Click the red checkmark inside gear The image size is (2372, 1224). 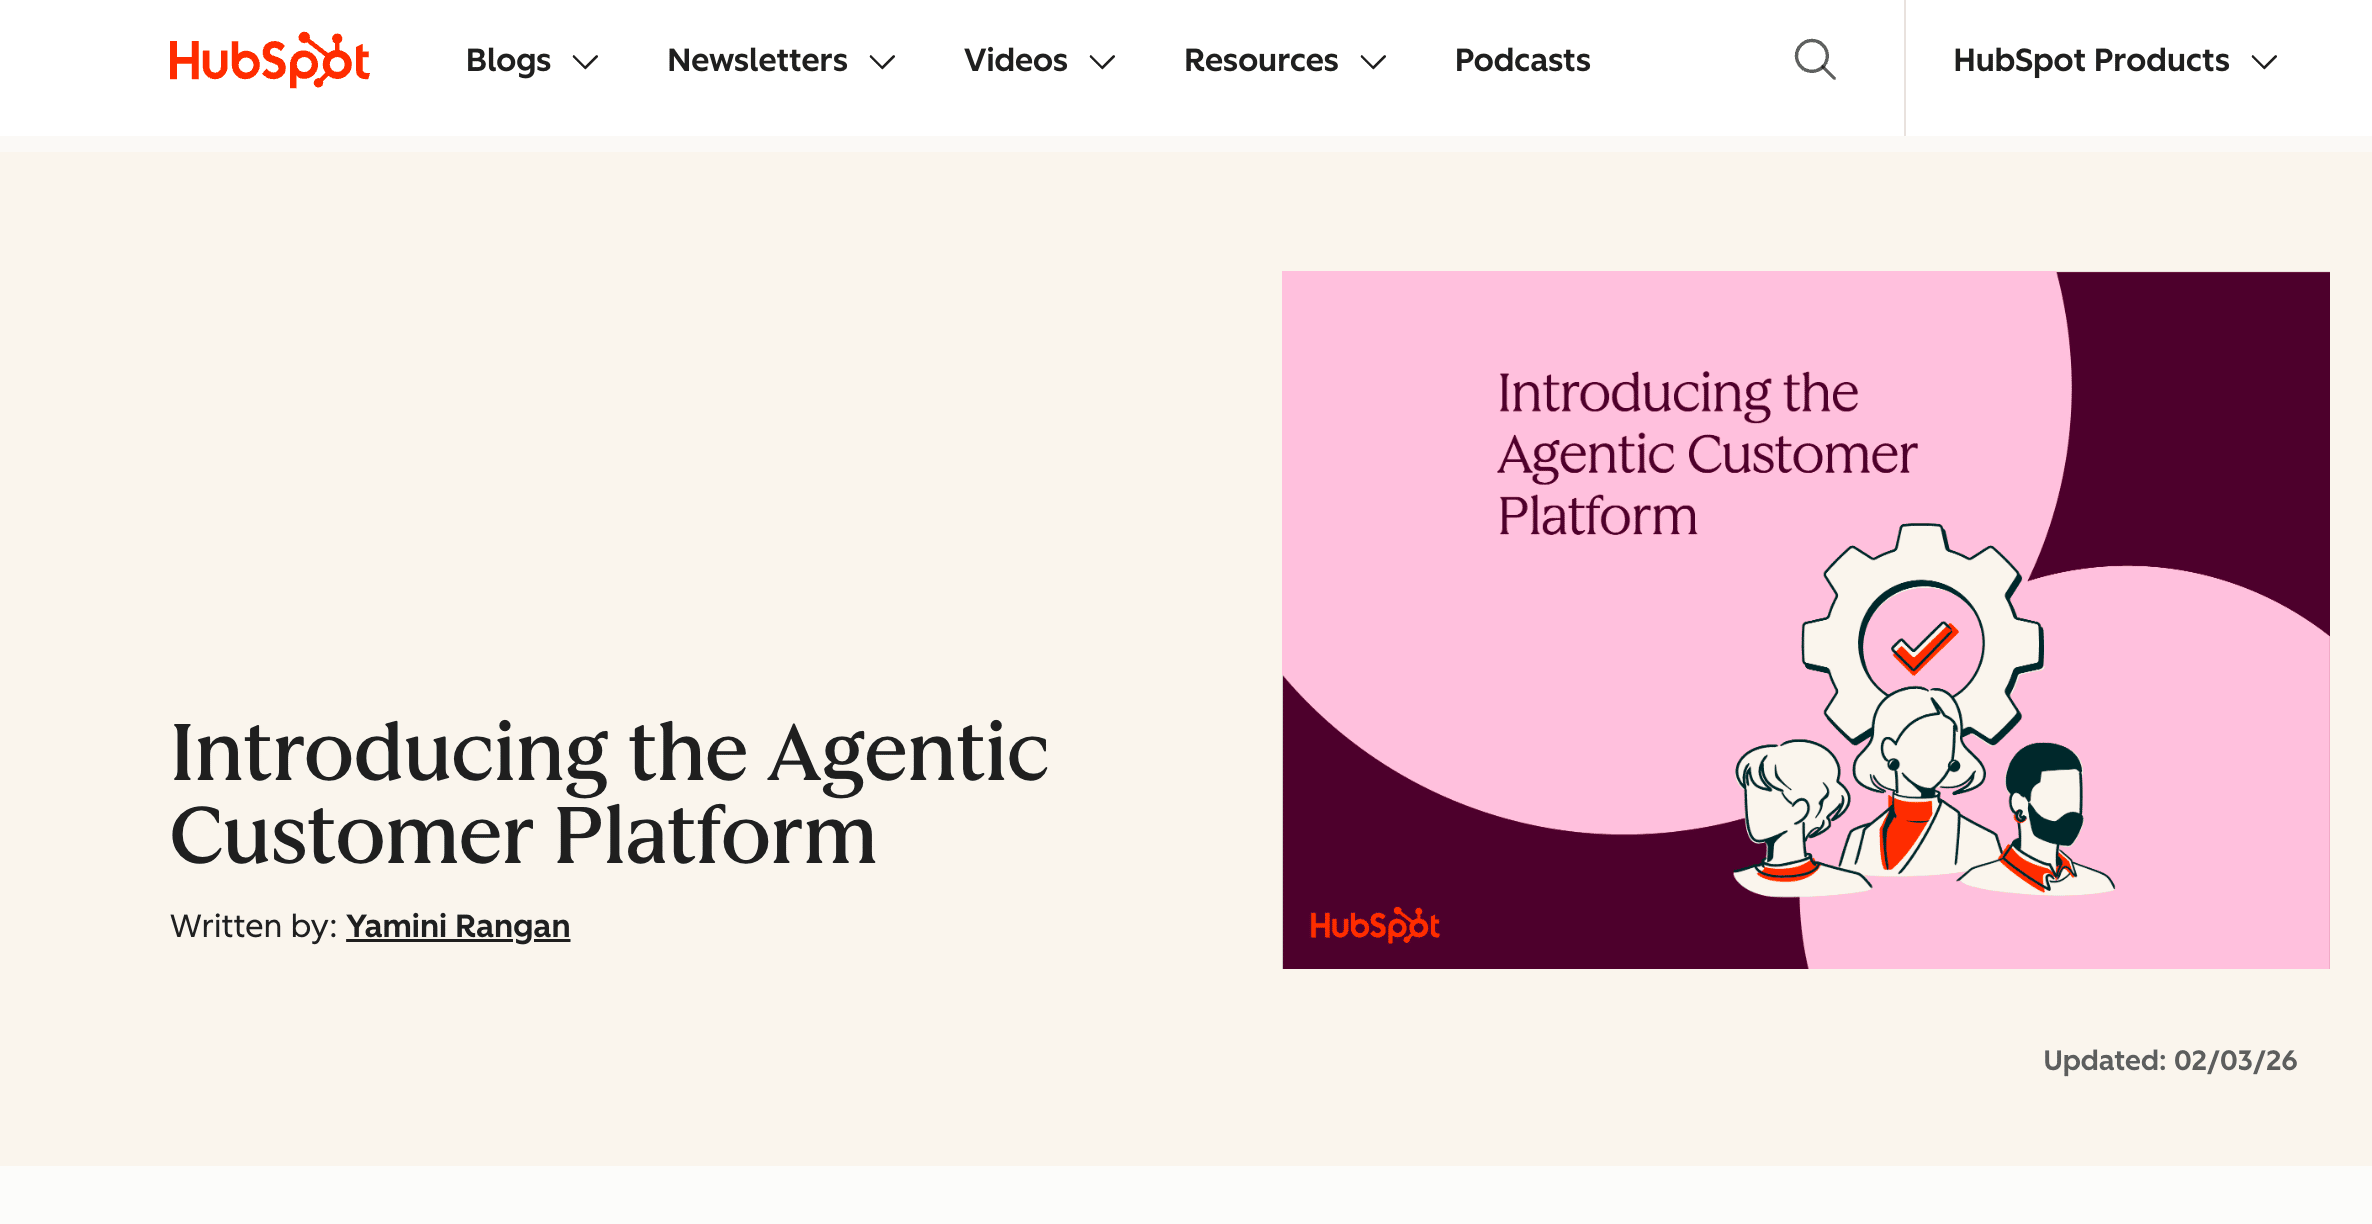(1923, 647)
